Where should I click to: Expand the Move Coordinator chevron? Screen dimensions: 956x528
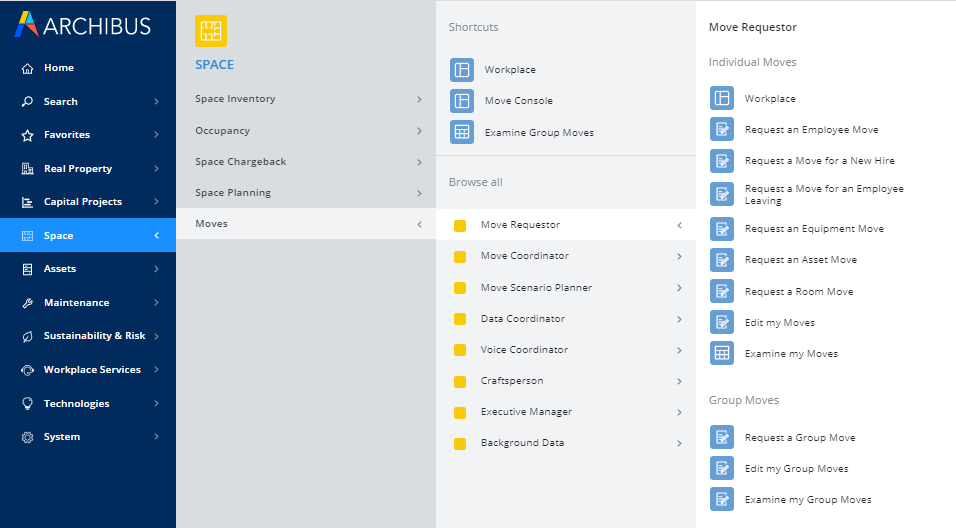(679, 257)
